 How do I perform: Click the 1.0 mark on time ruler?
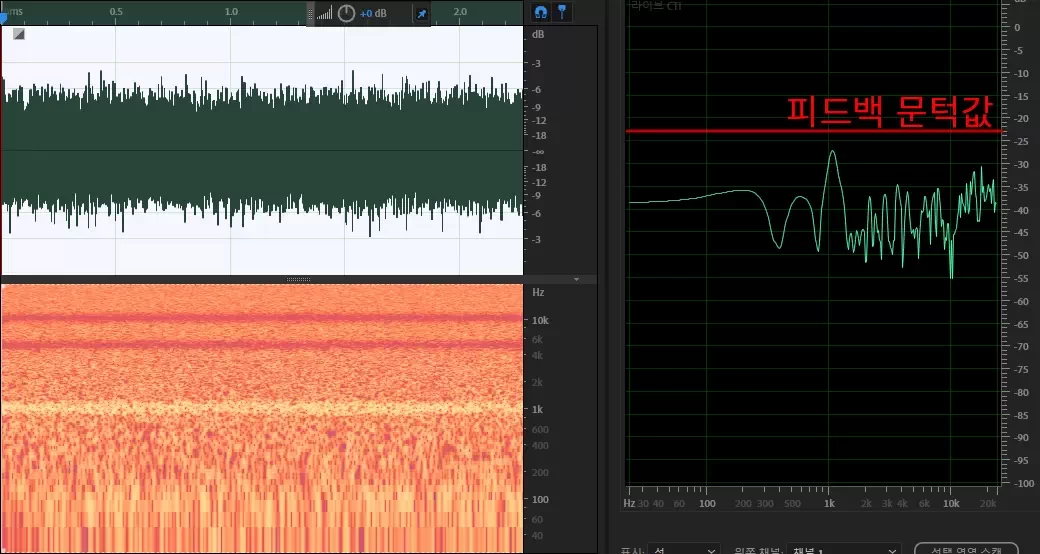click(232, 11)
